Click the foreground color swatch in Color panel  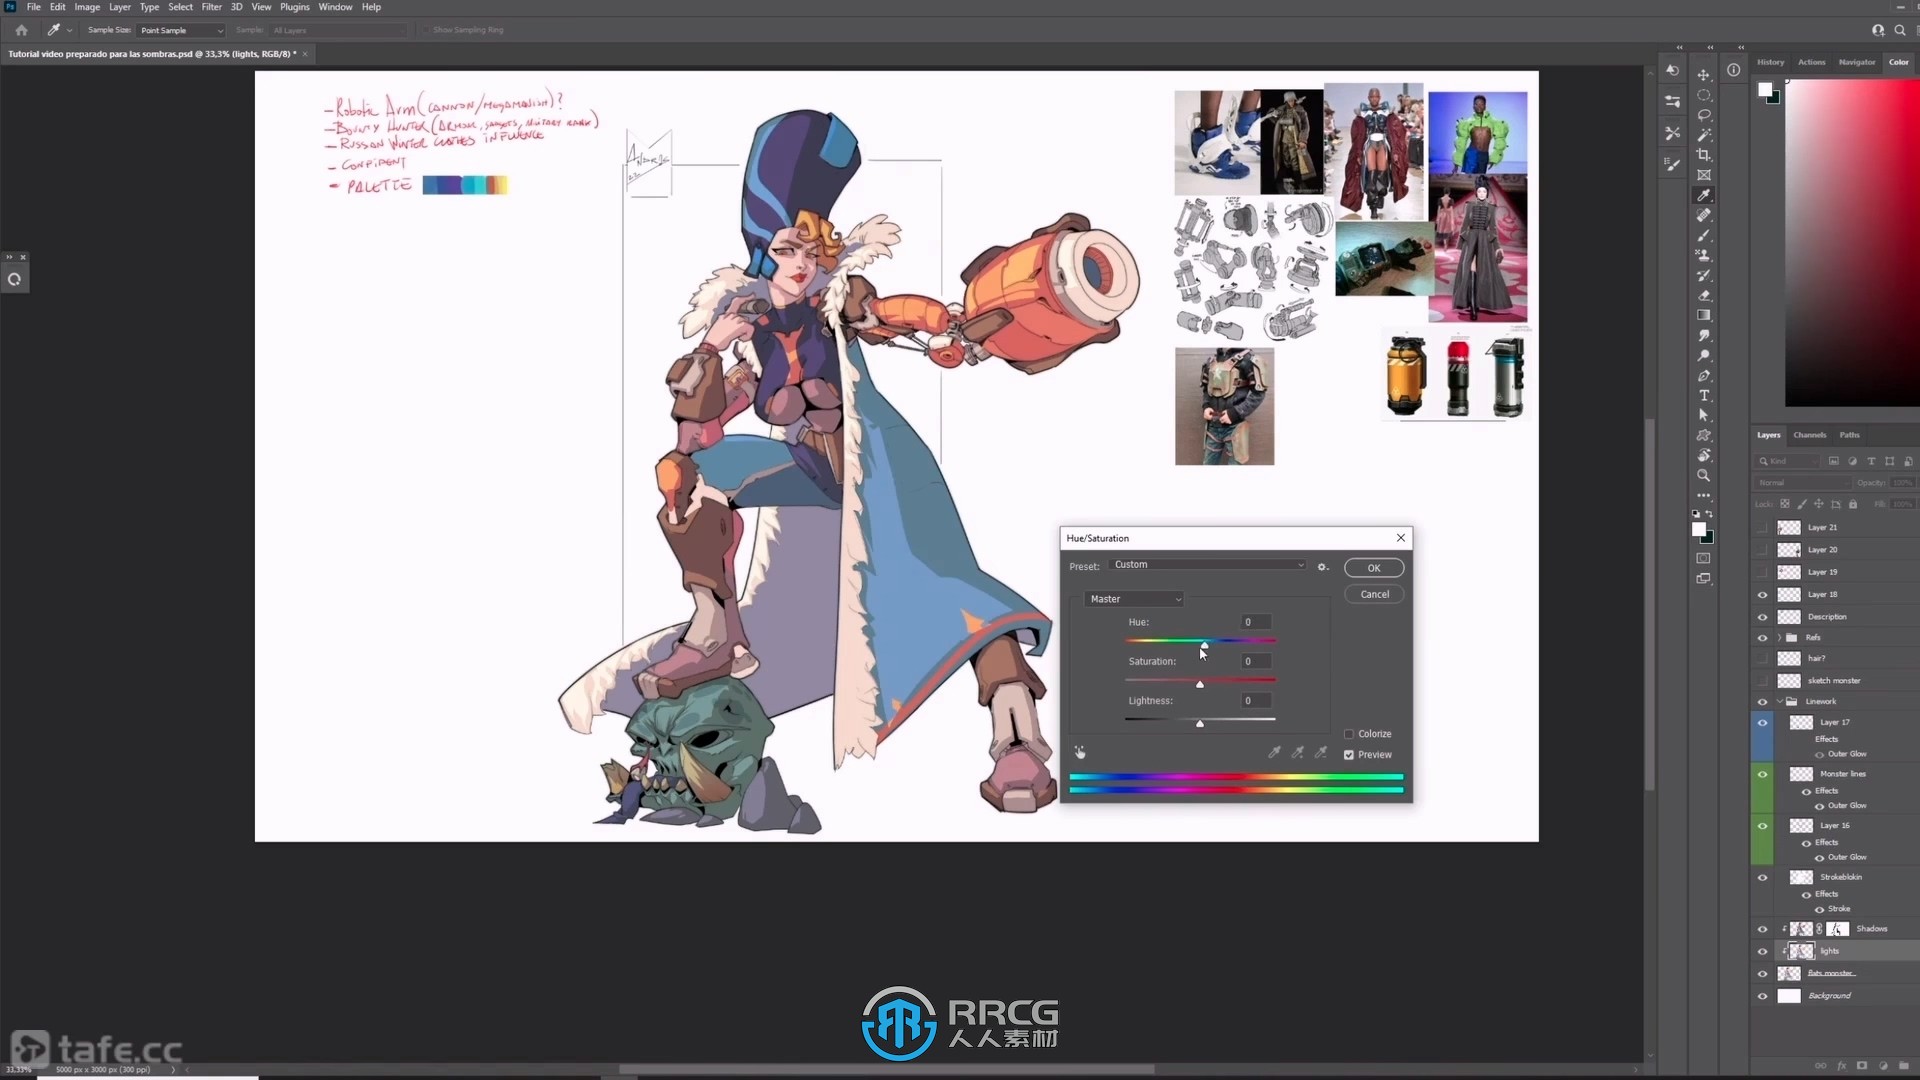click(1765, 90)
